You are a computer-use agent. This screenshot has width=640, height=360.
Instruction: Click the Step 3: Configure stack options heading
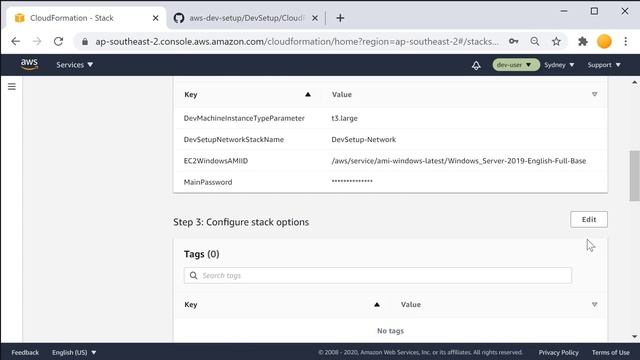(241, 222)
